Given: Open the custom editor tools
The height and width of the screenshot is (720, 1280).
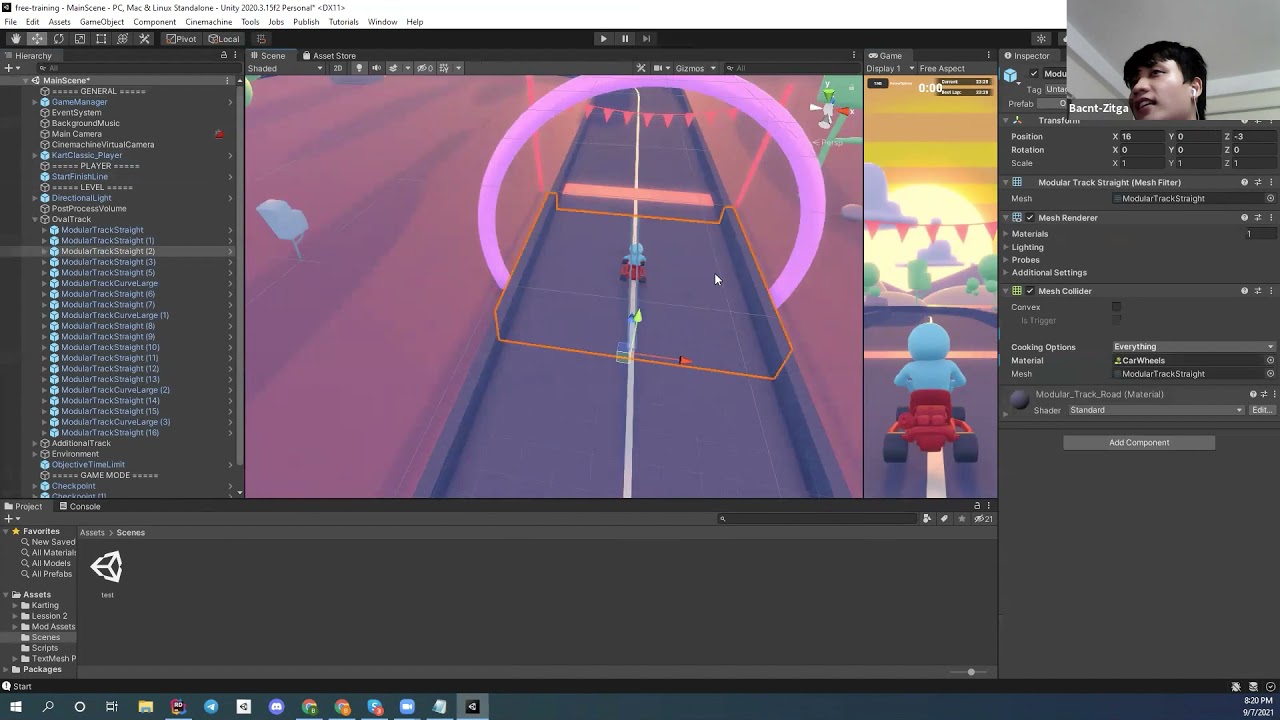Looking at the screenshot, I should (144, 39).
